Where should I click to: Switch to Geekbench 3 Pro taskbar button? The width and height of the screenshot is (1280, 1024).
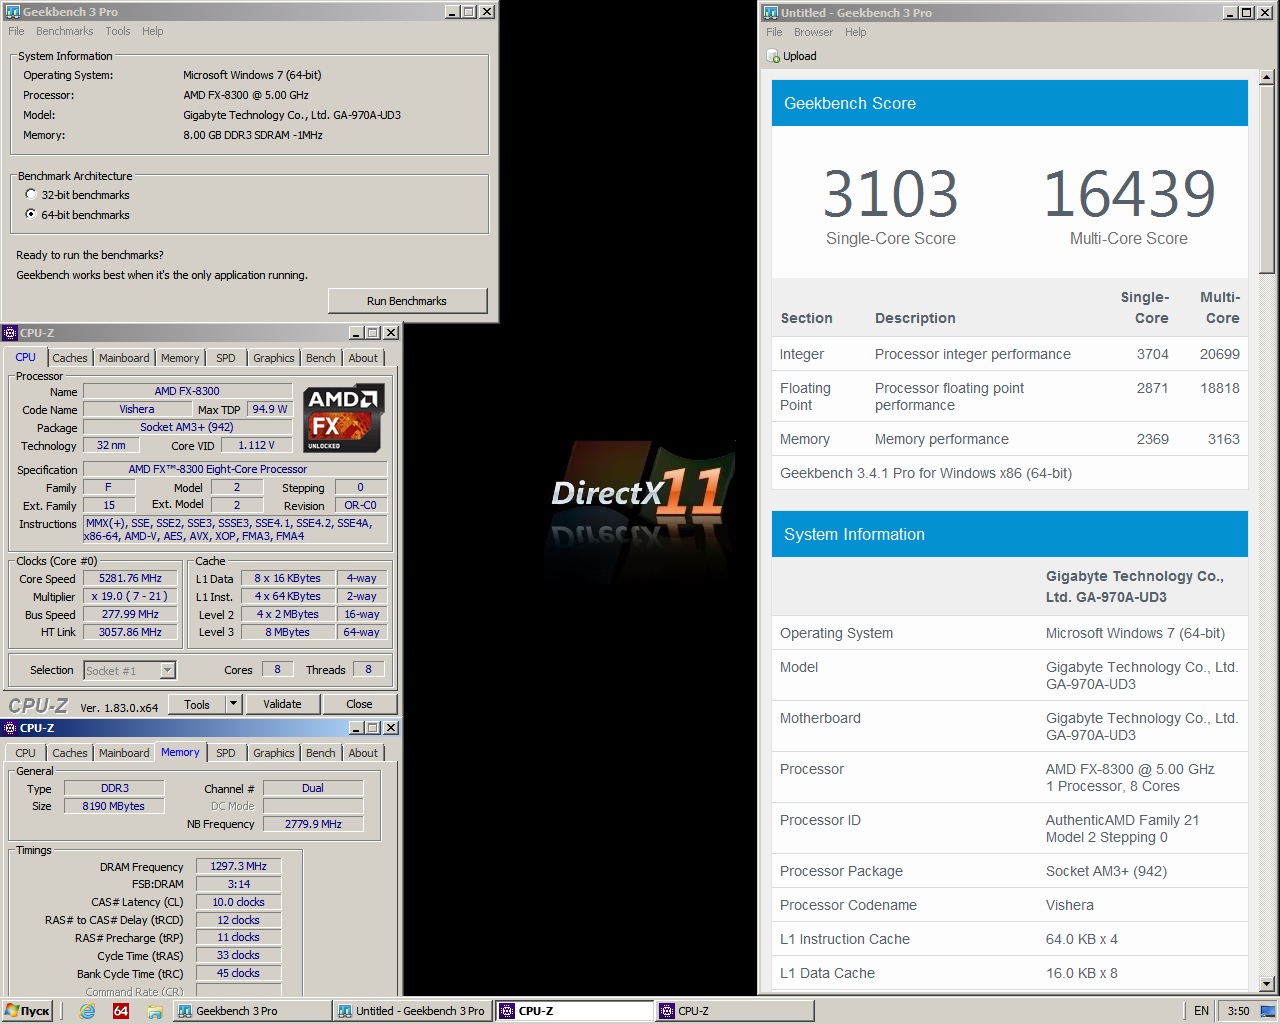252,1011
